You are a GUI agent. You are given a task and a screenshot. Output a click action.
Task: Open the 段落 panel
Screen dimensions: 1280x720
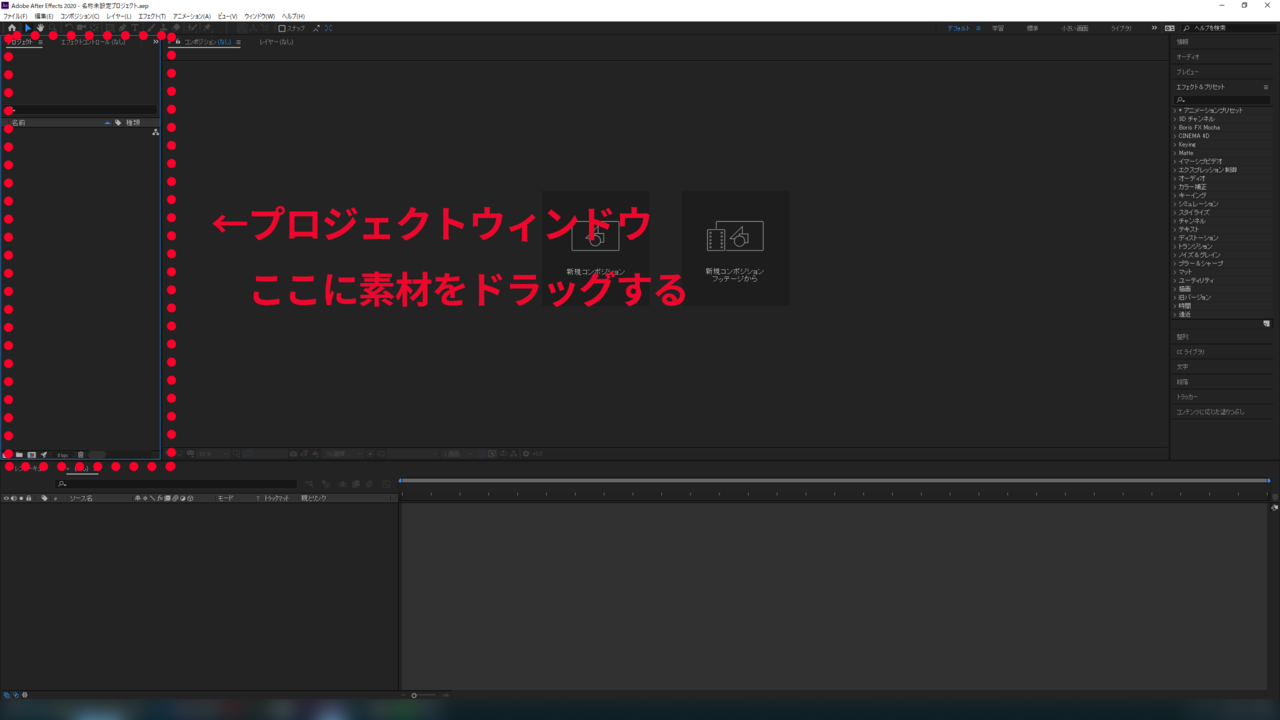point(1183,382)
